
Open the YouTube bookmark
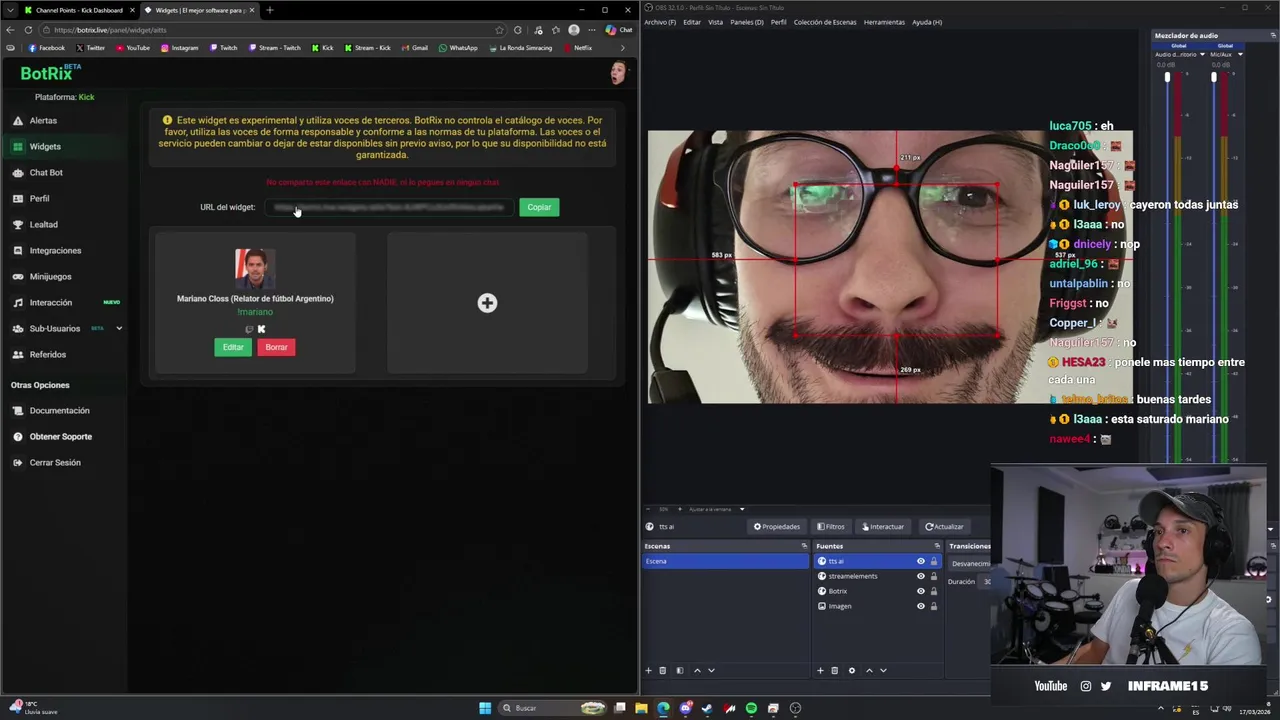[133, 48]
